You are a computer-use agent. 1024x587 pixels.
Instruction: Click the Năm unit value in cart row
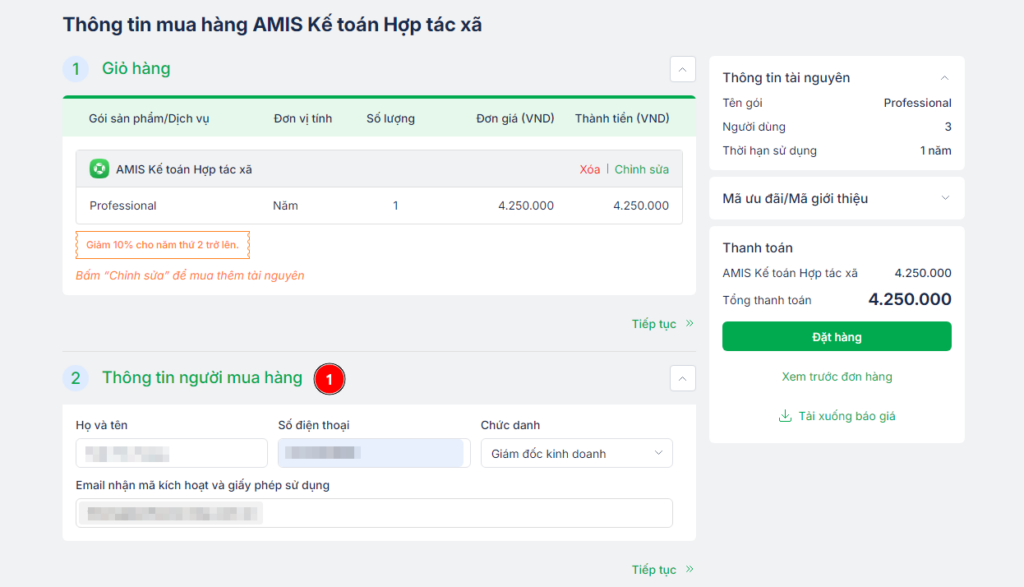(x=285, y=206)
